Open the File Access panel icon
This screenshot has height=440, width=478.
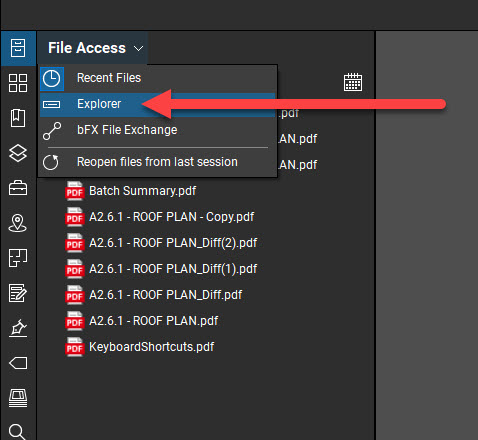18,48
